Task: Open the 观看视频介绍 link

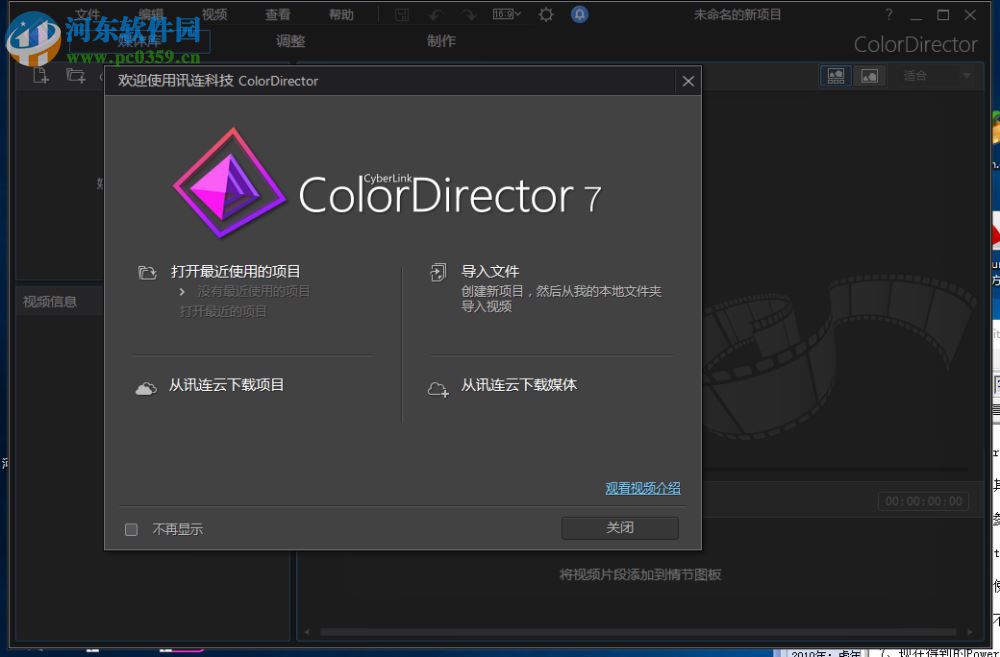Action: [643, 488]
